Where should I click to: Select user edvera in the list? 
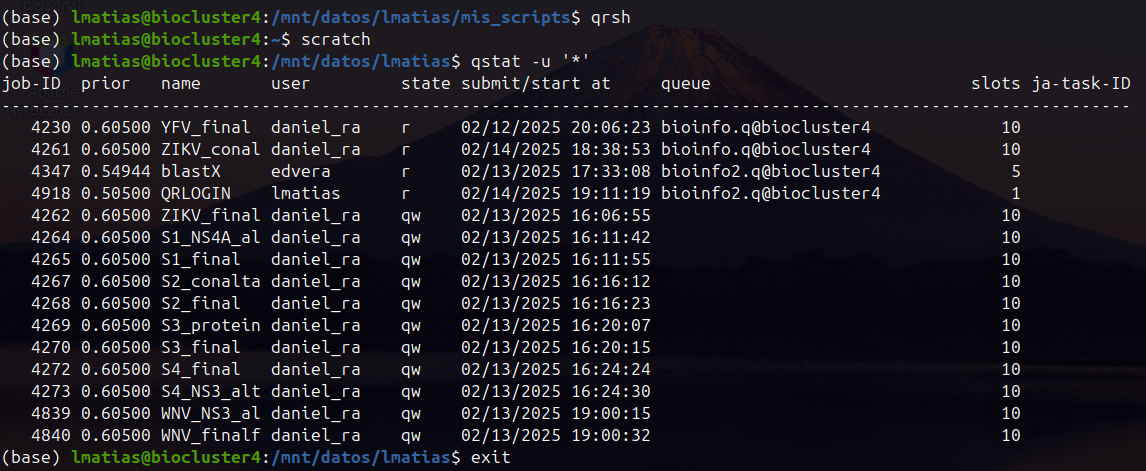(300, 172)
